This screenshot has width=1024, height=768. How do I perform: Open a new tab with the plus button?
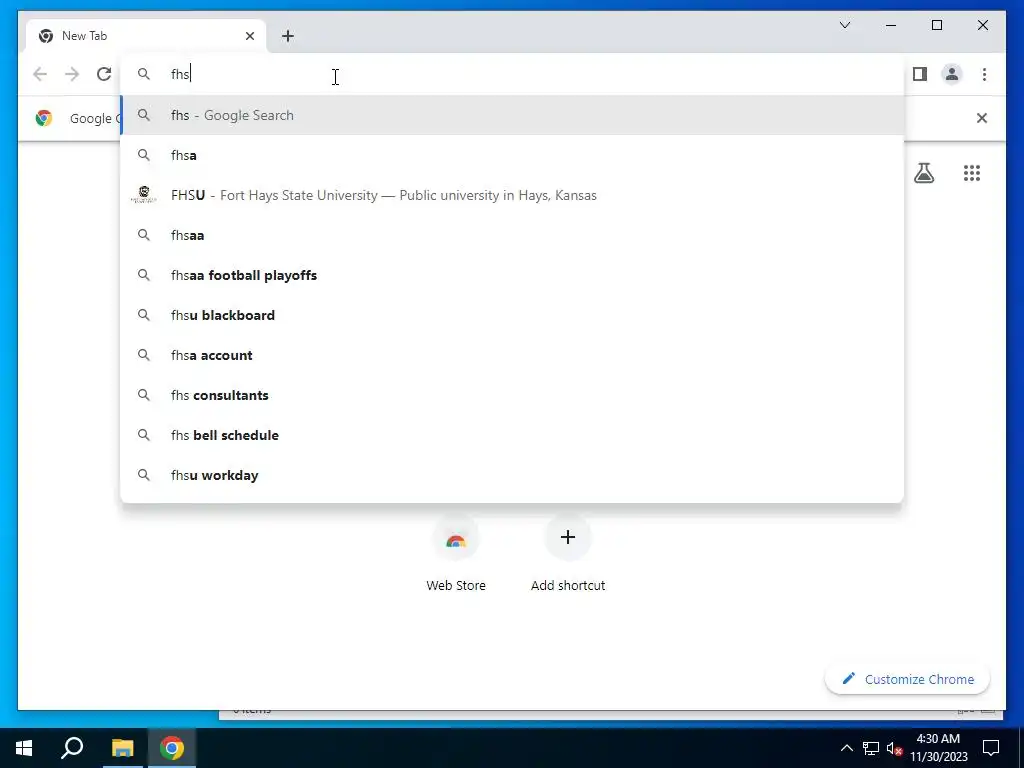pyautogui.click(x=288, y=36)
